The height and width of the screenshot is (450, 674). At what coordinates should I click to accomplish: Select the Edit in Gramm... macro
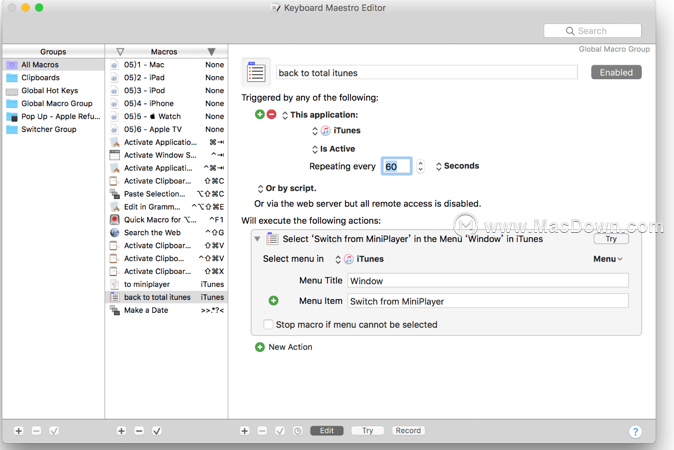pyautogui.click(x=166, y=207)
